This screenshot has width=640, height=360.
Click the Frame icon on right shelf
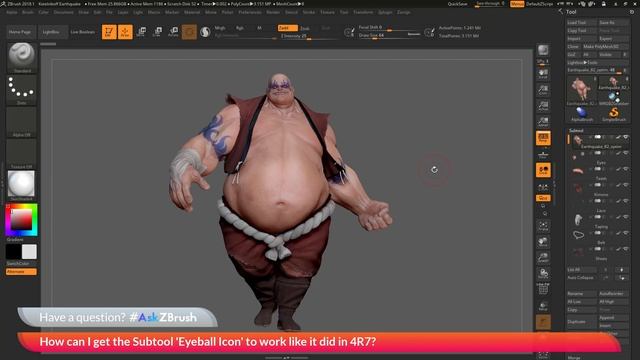pos(543,226)
